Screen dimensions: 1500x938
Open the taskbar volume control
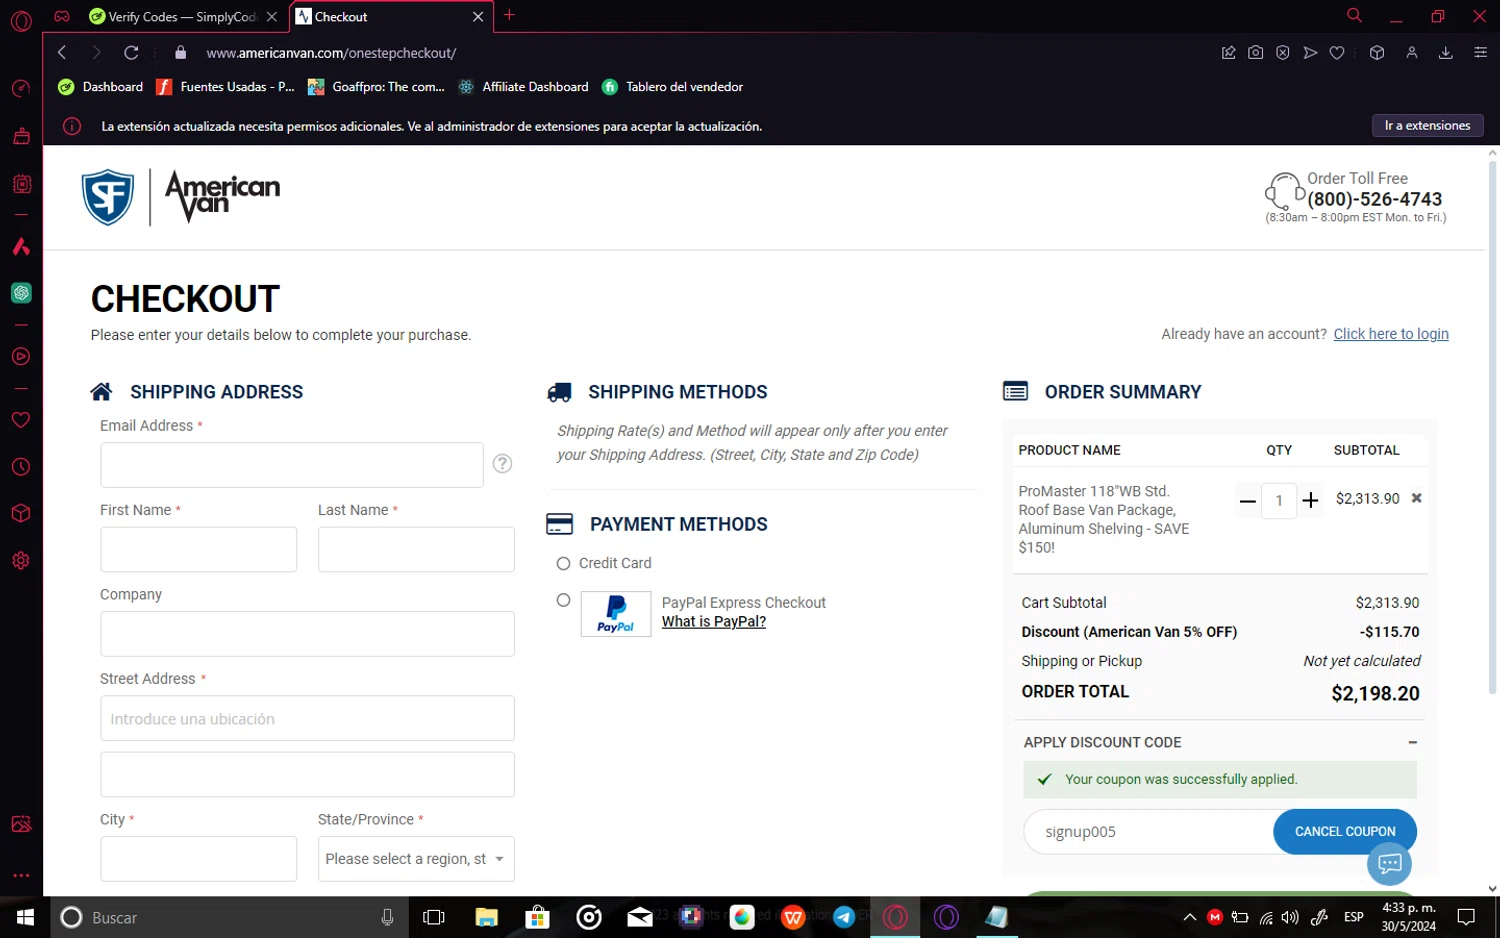tap(1290, 917)
